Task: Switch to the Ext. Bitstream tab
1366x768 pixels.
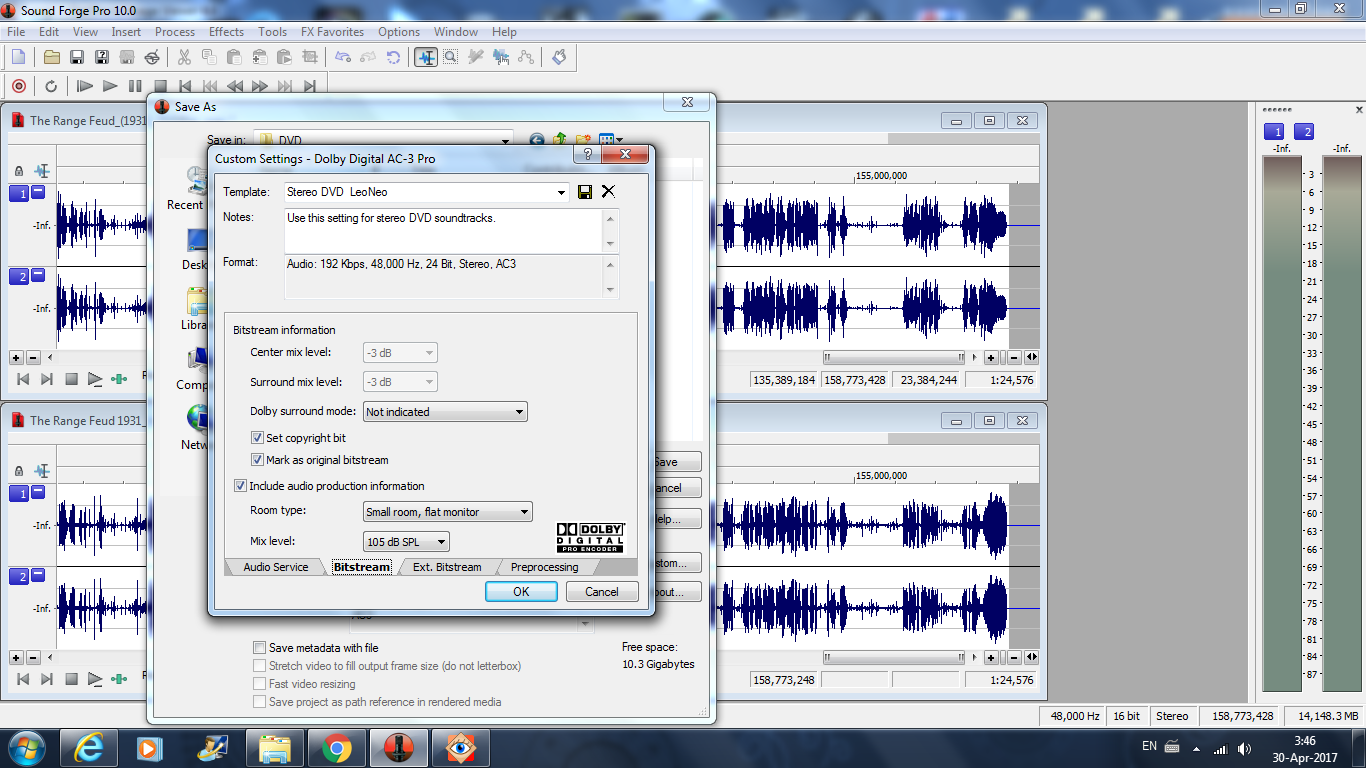Action: coord(447,567)
